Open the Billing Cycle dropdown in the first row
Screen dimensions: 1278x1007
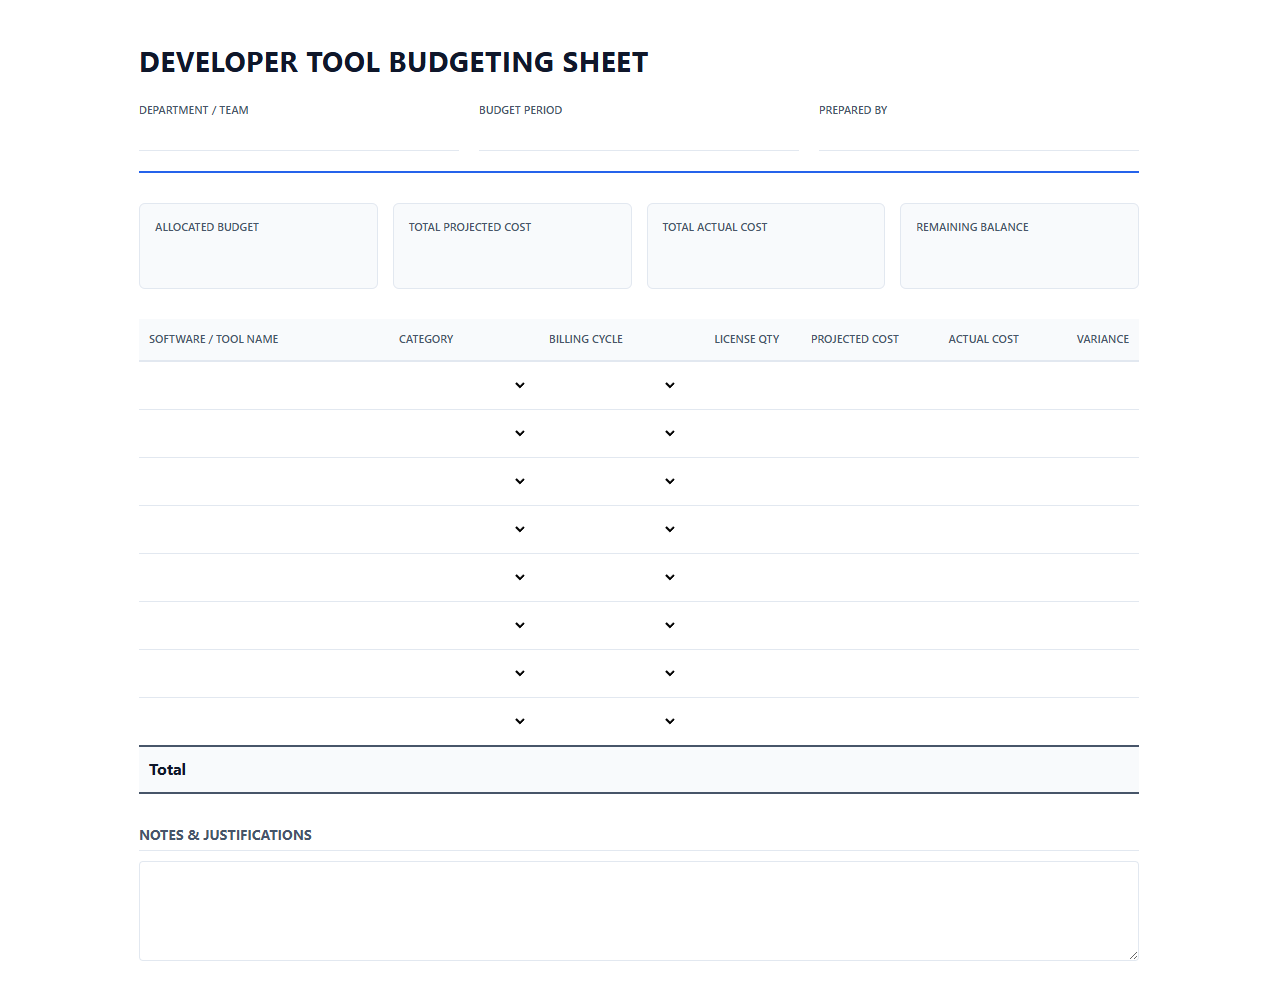[x=614, y=386]
